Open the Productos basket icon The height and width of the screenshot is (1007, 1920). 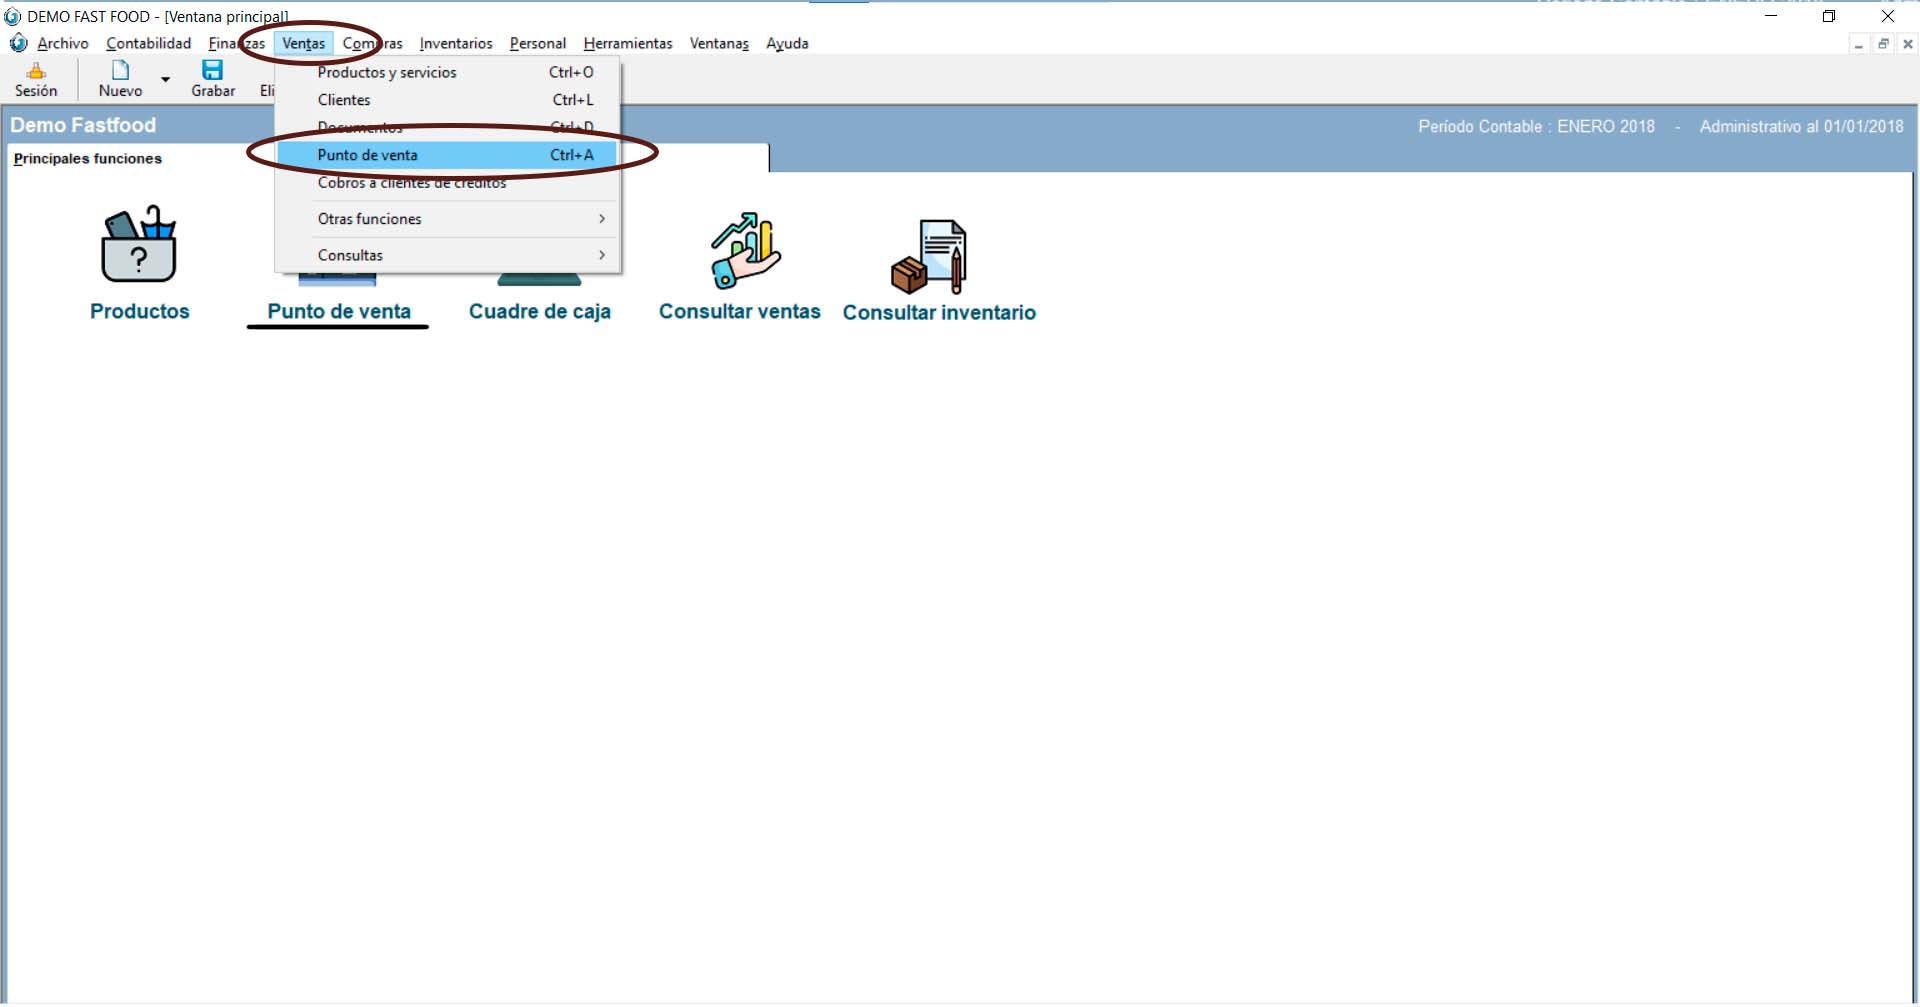point(139,246)
